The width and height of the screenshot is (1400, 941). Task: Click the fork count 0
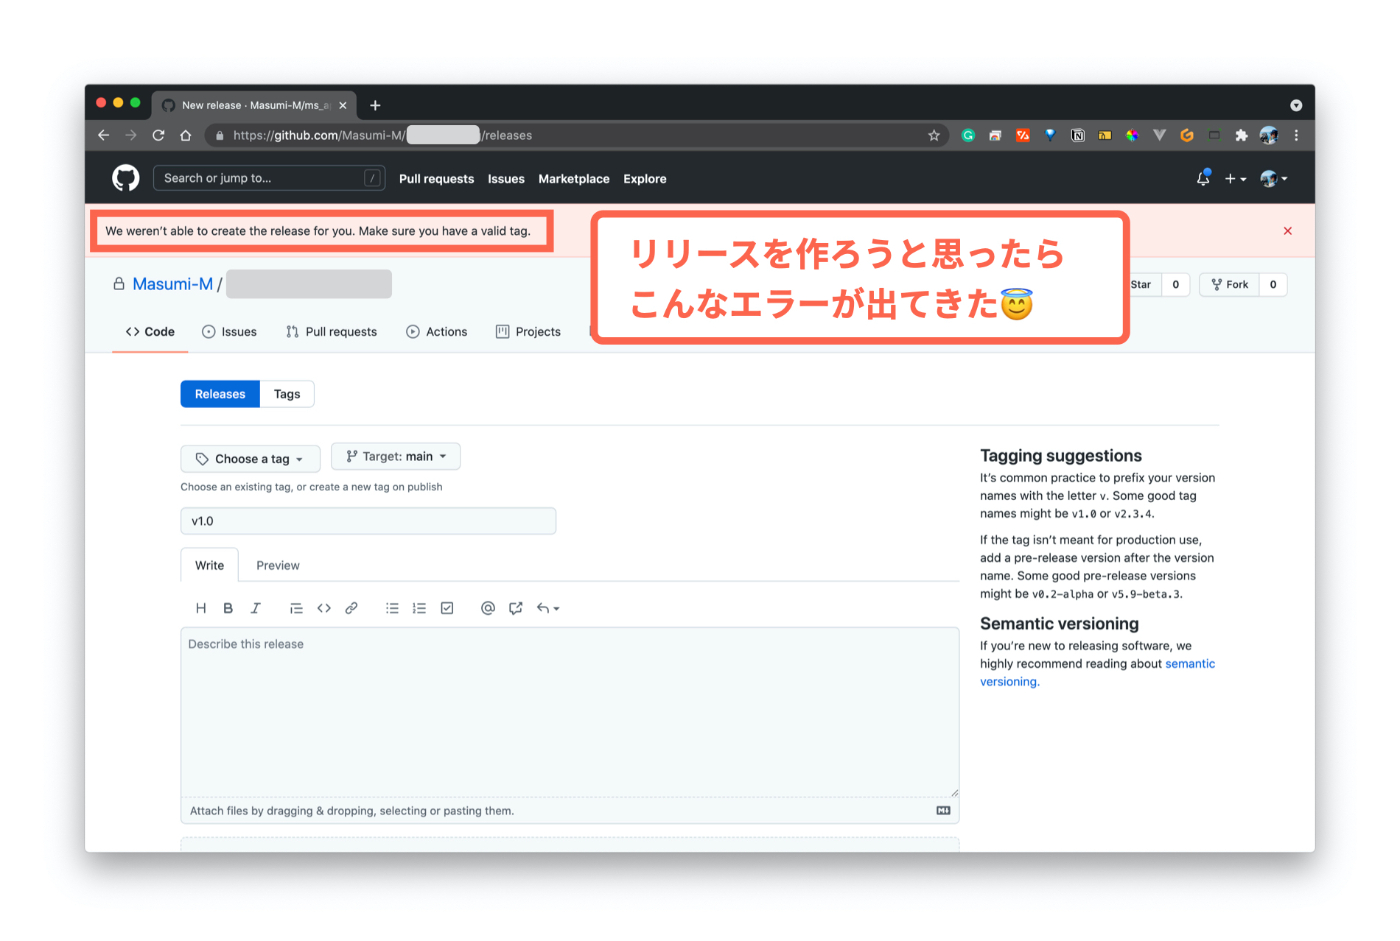click(x=1273, y=284)
